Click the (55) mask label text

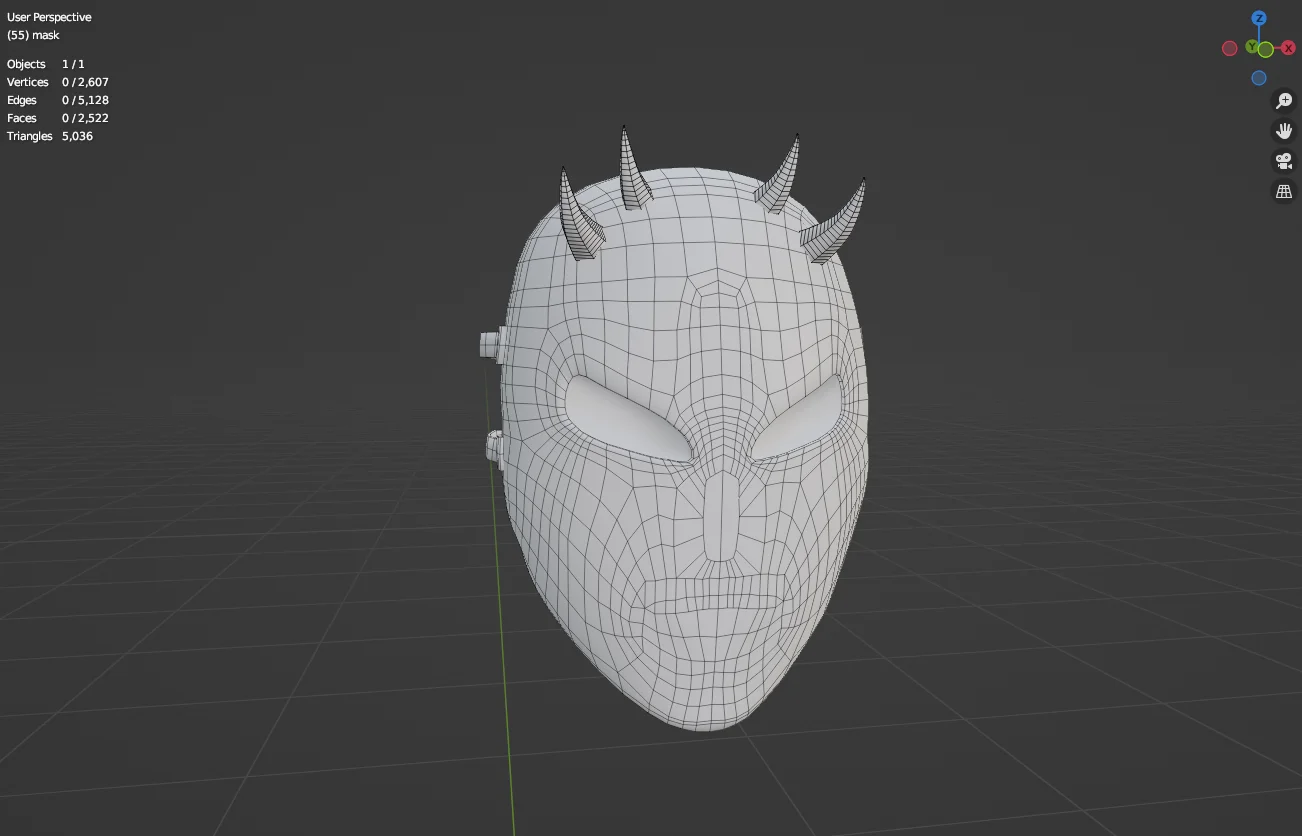click(34, 34)
